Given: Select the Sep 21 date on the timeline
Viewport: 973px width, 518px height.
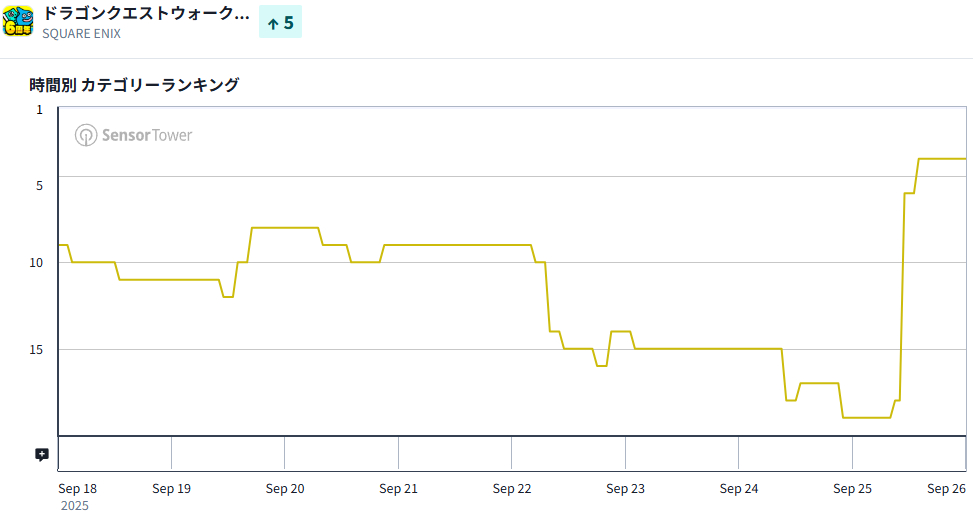Looking at the screenshot, I should 398,489.
